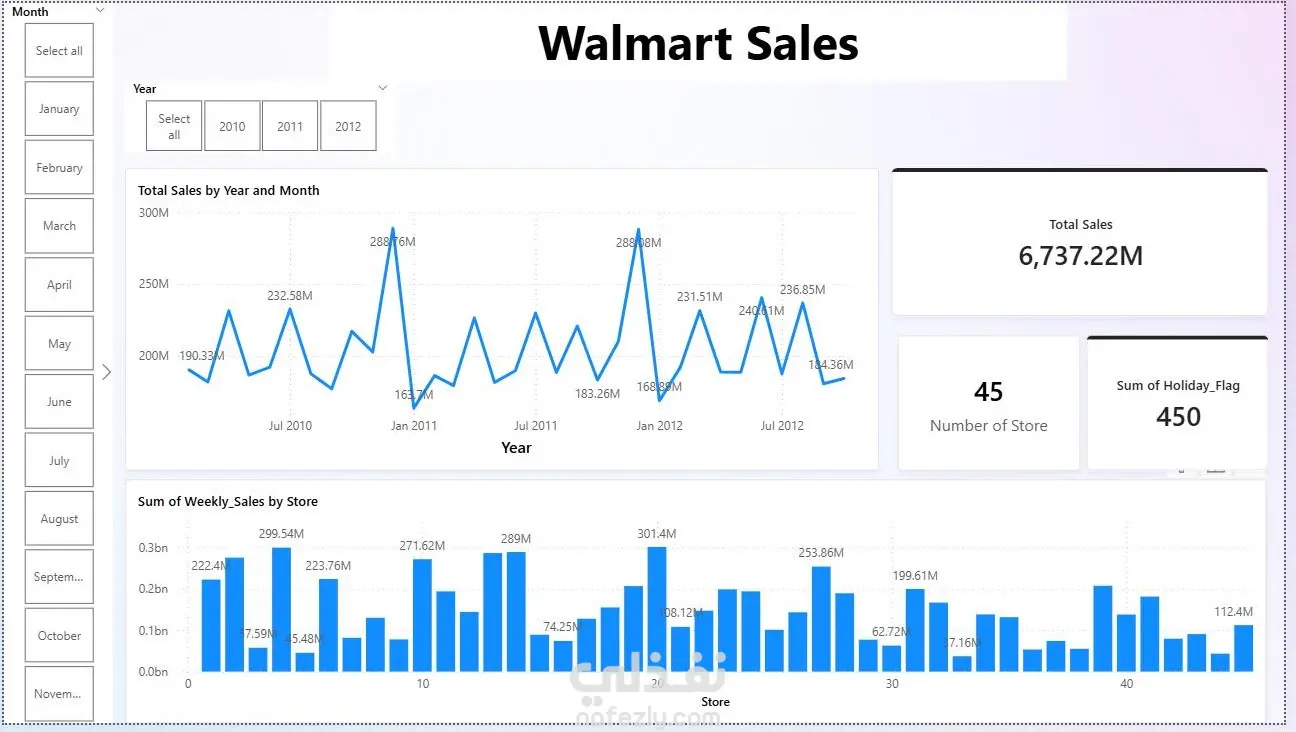Click the Sum of Holiday_Flag card

(1178, 404)
